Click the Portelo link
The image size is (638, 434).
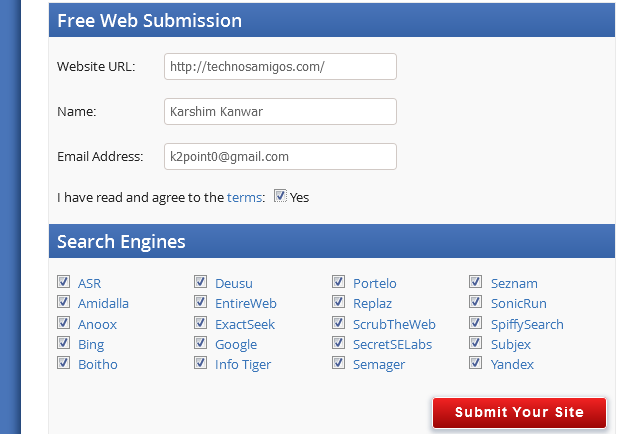375,283
